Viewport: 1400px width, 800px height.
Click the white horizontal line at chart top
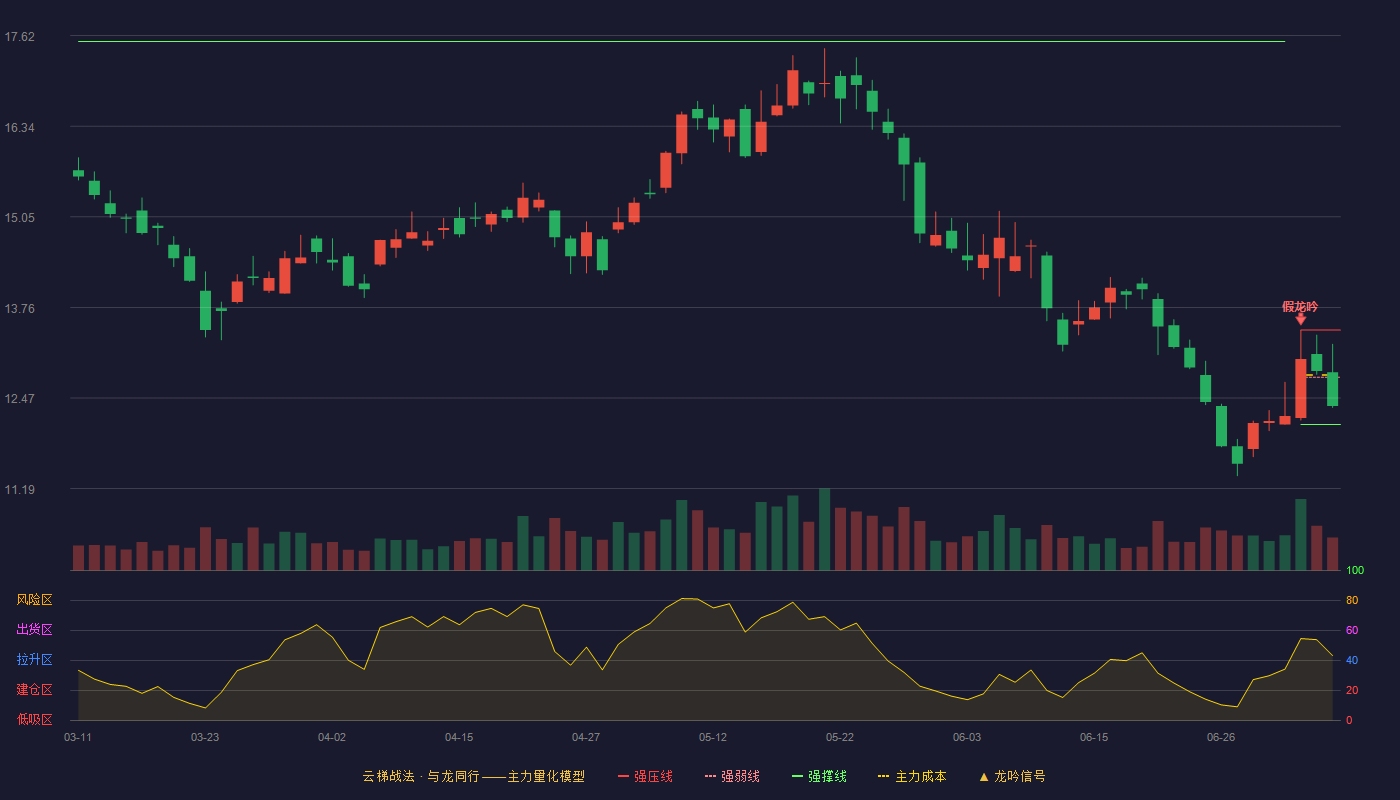681,42
